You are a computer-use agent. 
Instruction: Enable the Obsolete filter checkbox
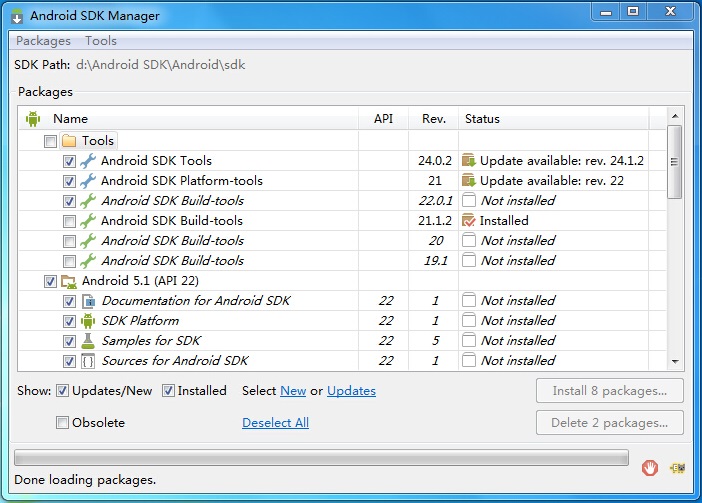point(62,422)
